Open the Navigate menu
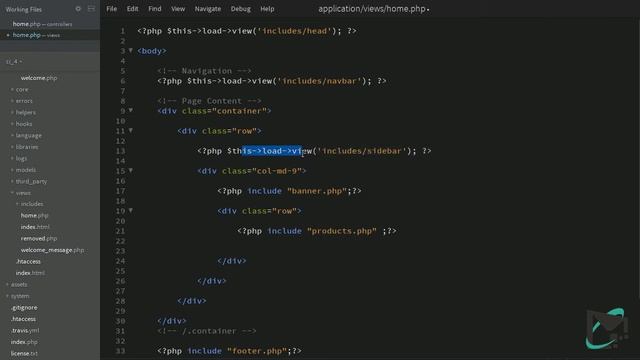Image resolution: width=640 pixels, height=360 pixels. [208, 9]
